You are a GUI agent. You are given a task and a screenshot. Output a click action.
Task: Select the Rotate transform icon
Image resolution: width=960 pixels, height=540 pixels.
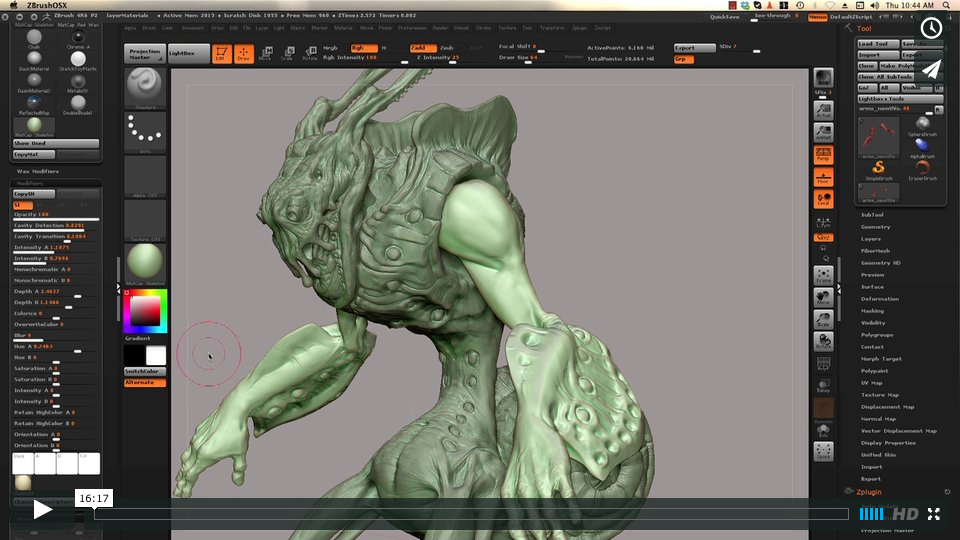(x=310, y=53)
